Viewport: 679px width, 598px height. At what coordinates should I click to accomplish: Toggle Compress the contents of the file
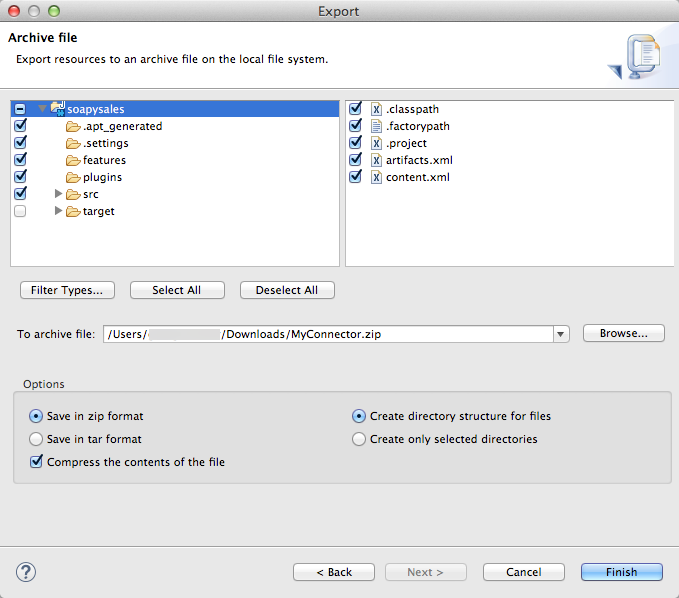37,462
